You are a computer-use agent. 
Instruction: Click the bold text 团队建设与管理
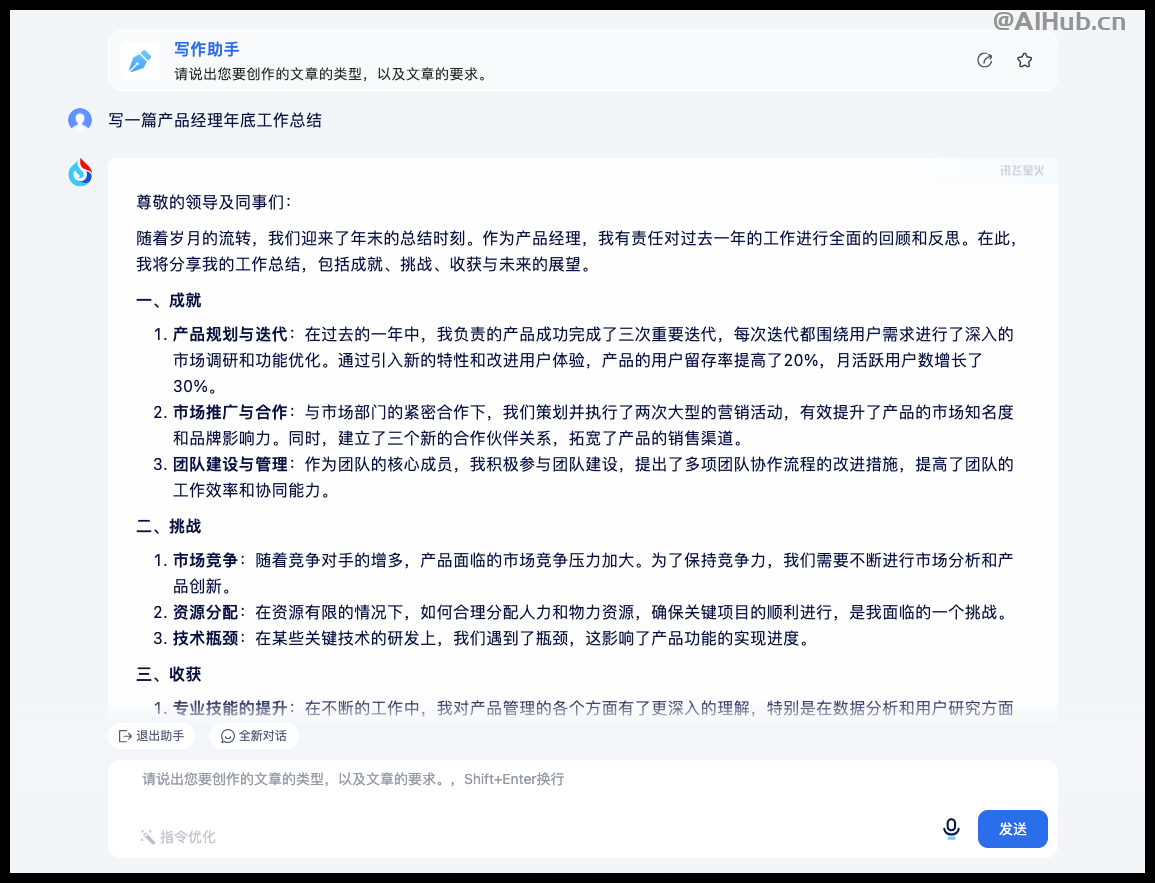(x=230, y=465)
